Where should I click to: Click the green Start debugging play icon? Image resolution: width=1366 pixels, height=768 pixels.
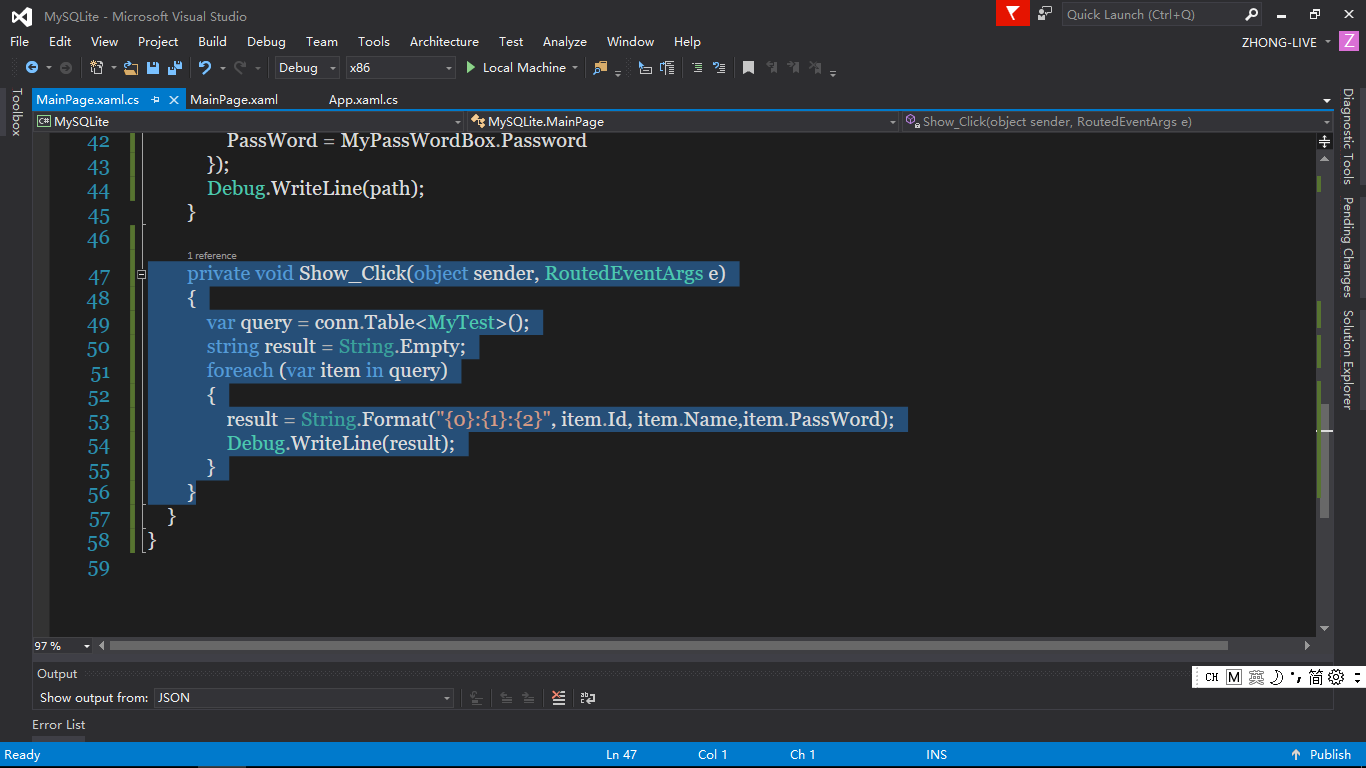pyautogui.click(x=471, y=68)
